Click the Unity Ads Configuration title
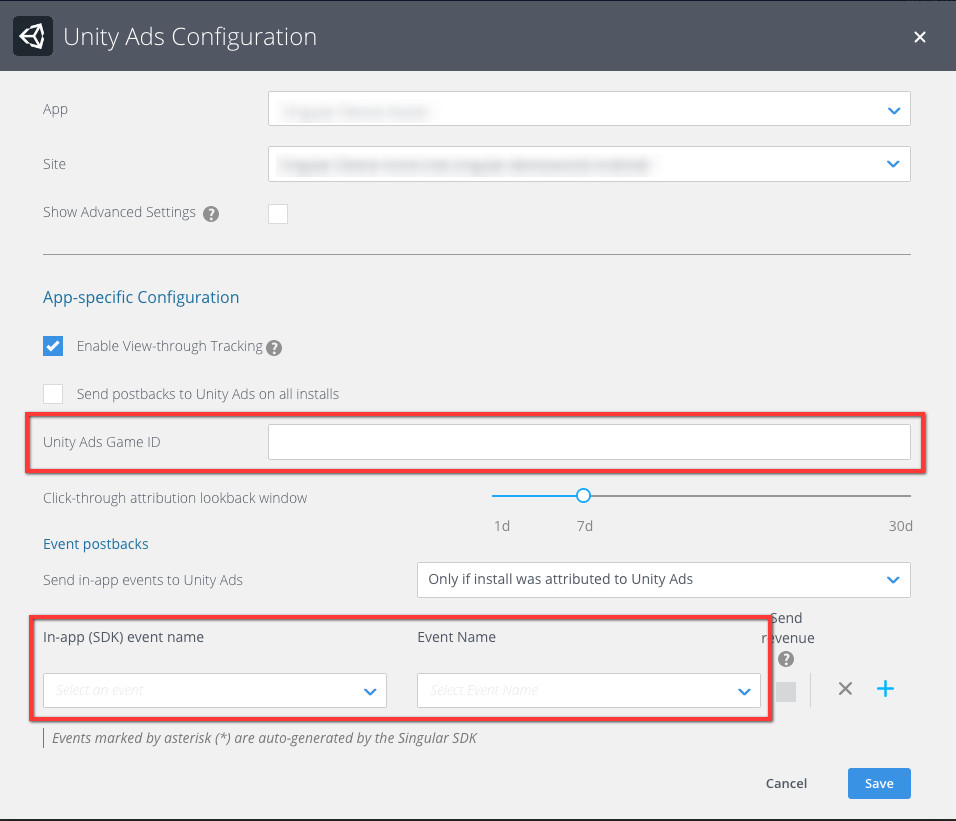 (190, 37)
